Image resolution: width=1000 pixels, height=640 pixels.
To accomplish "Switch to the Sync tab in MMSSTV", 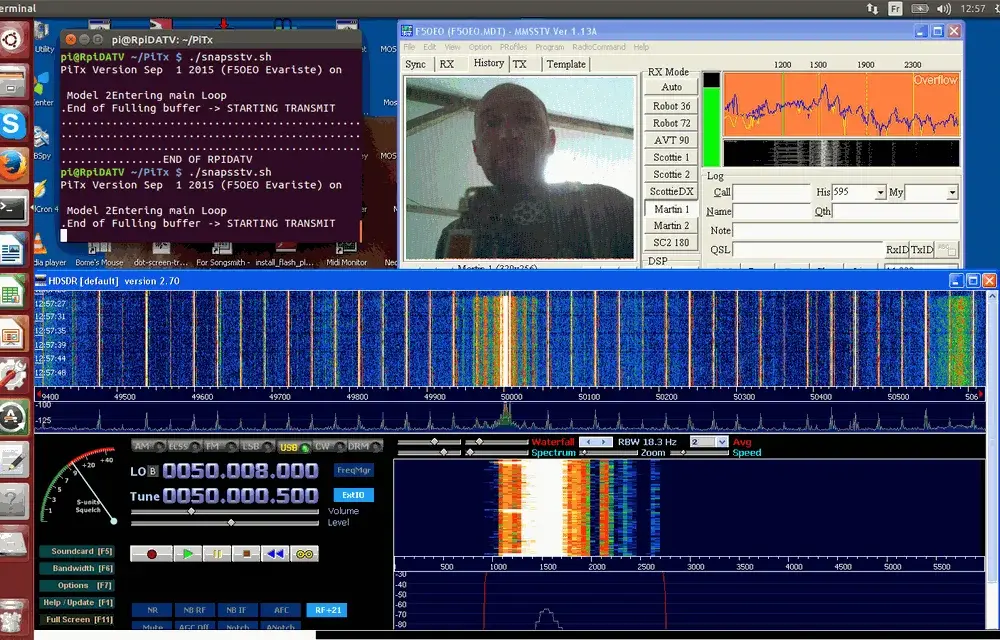I will coord(415,64).
